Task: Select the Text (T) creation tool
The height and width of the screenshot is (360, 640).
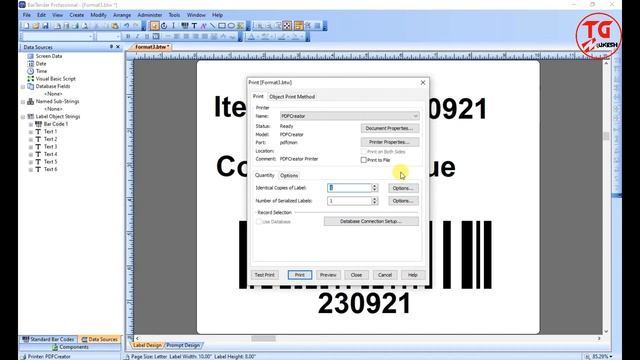Action: tap(194, 26)
